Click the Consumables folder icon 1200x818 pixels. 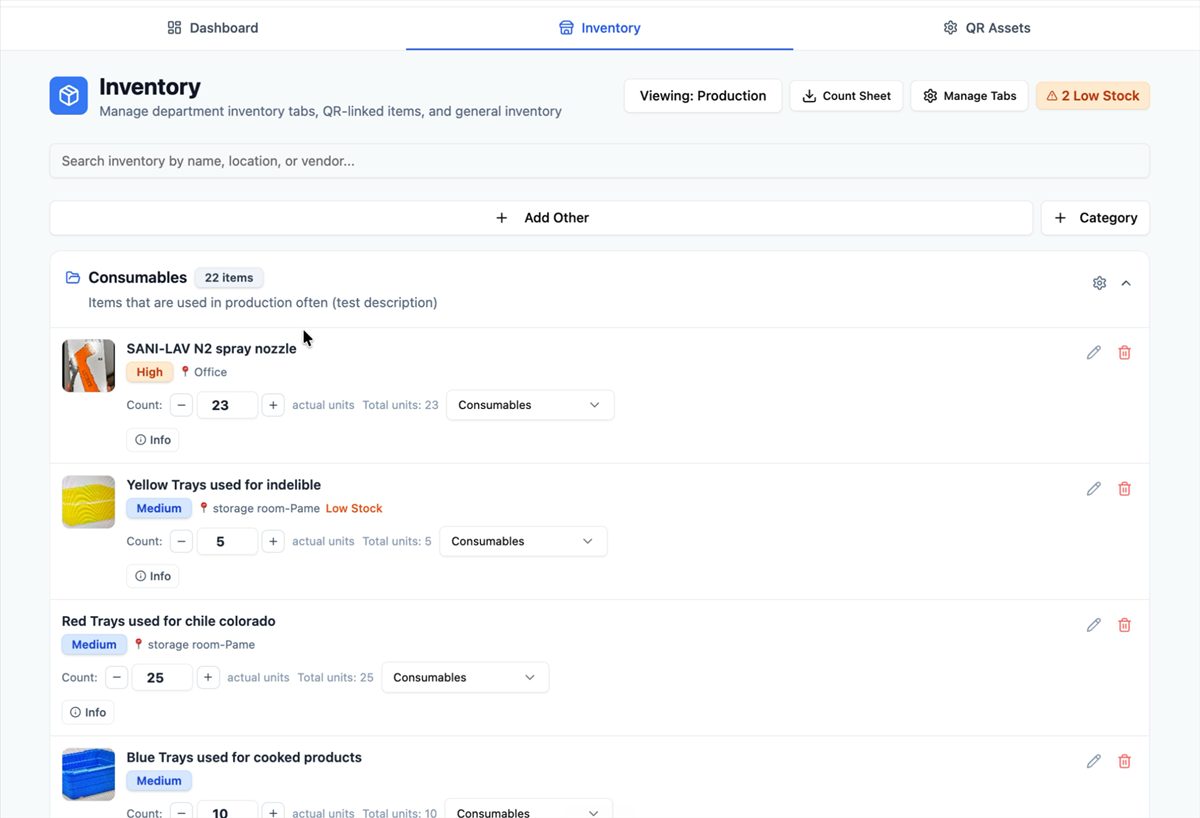(73, 277)
